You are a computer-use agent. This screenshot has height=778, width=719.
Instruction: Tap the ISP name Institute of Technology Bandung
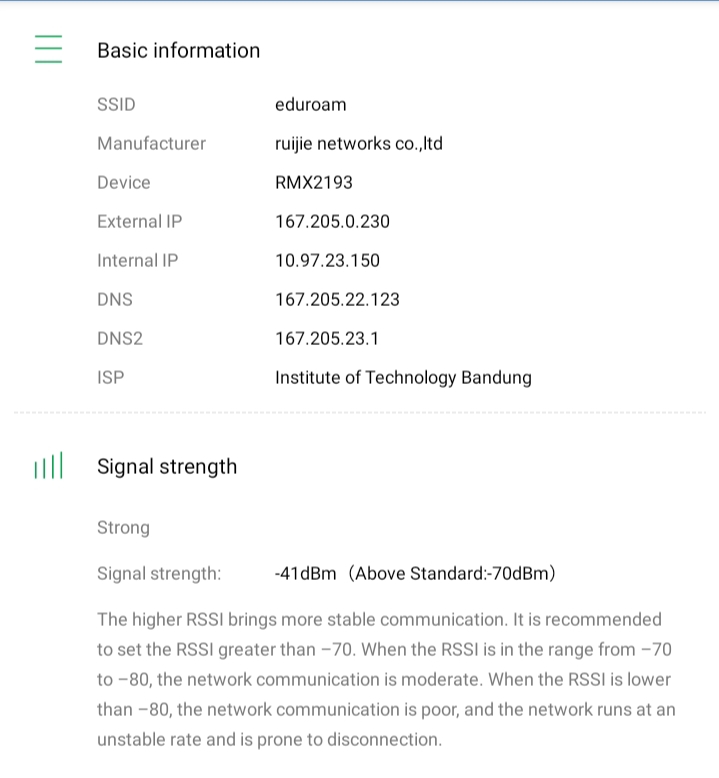click(403, 377)
